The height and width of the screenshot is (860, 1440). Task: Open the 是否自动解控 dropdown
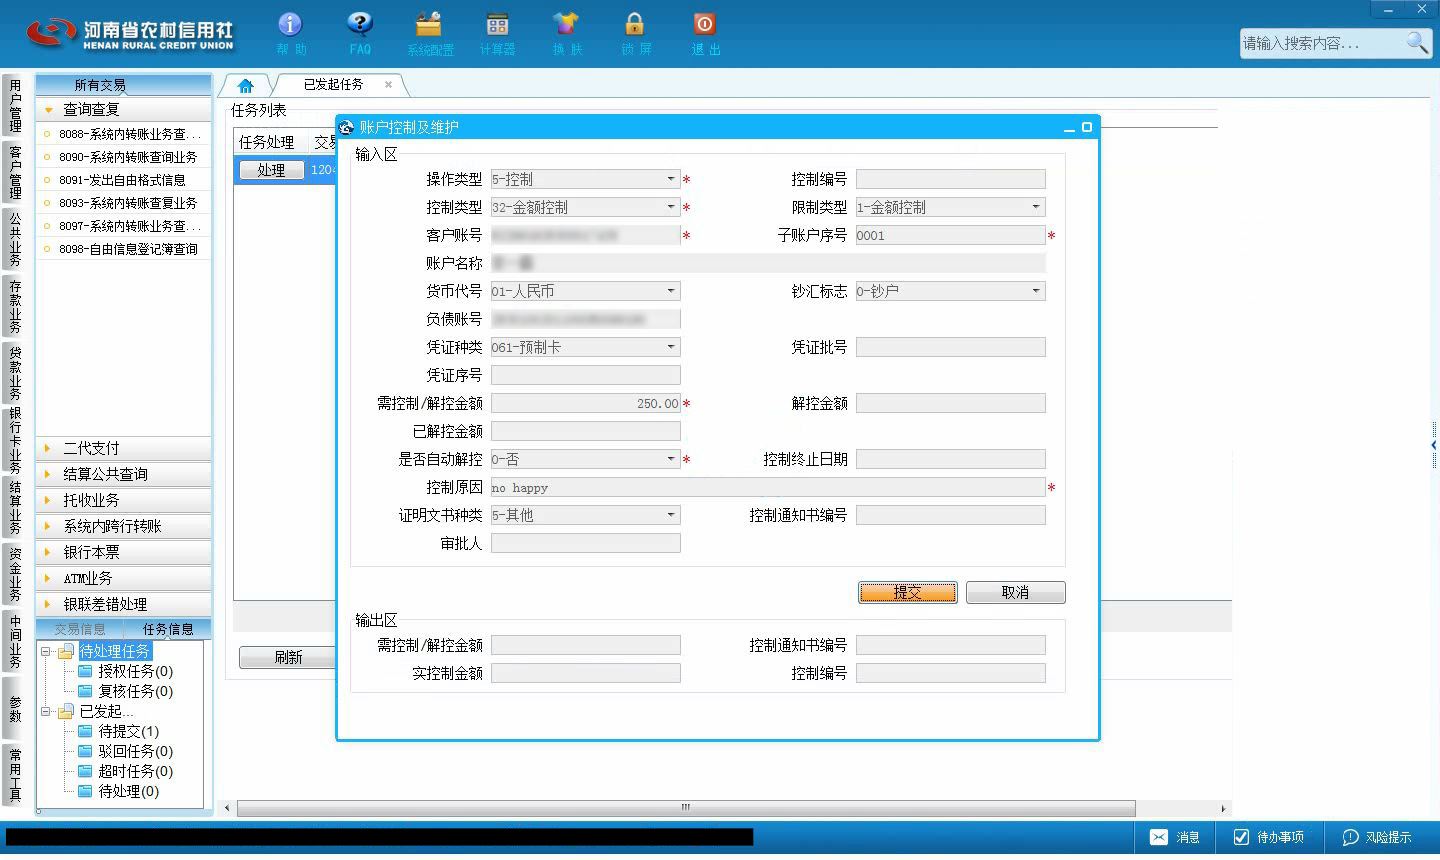[671, 459]
